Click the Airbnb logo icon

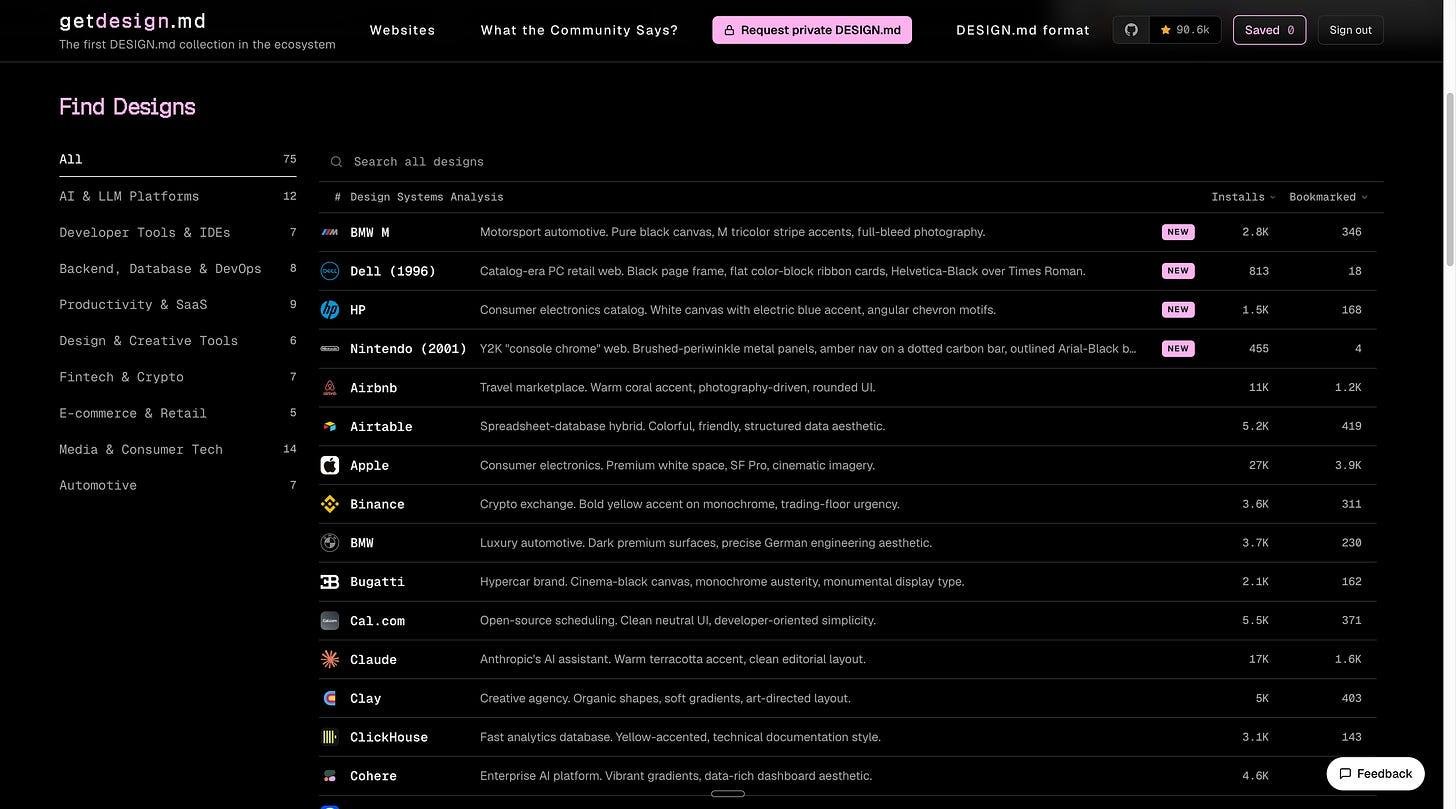(329, 388)
